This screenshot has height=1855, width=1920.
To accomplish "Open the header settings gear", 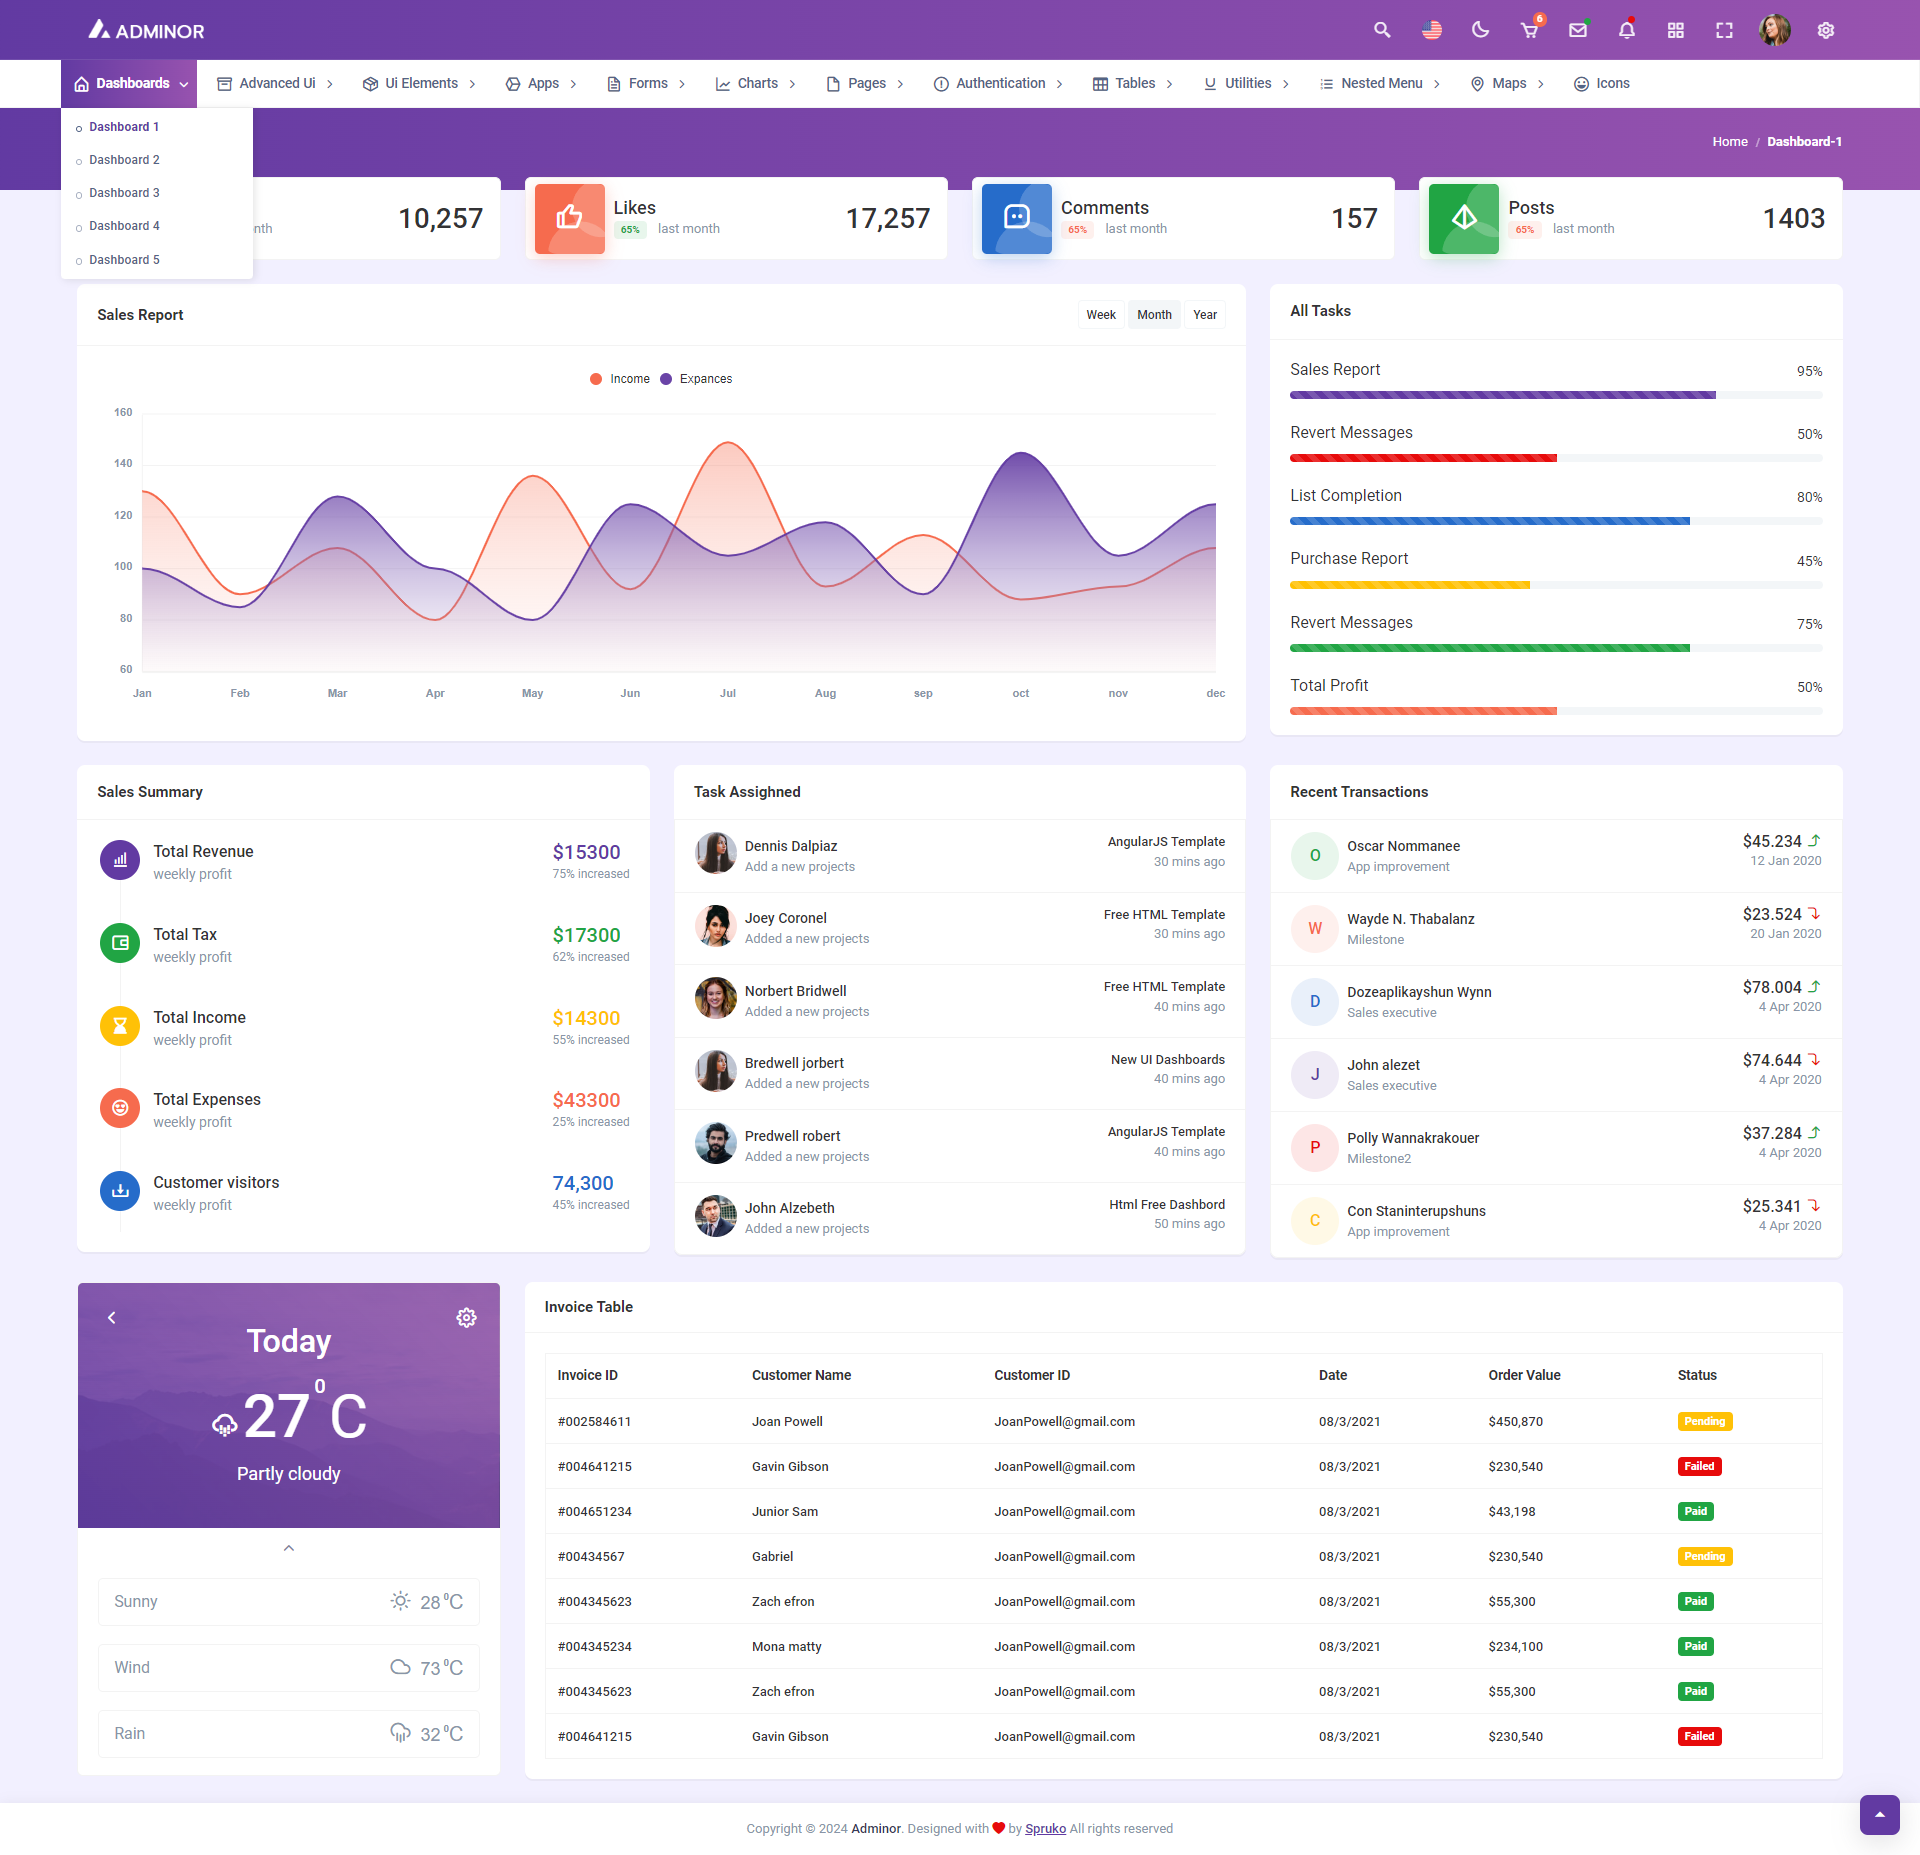I will 1826,30.
